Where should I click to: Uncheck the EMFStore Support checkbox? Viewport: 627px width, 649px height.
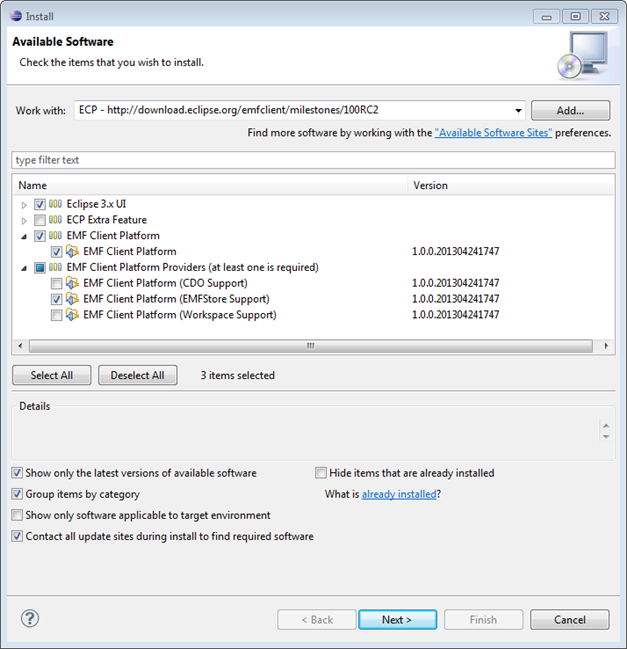[56, 299]
